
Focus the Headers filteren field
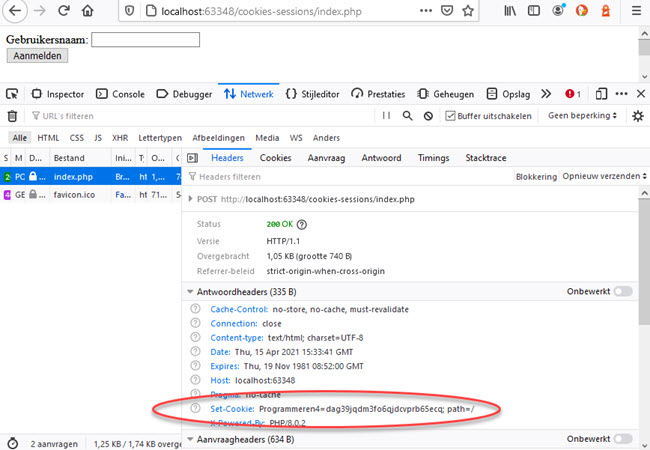pyautogui.click(x=348, y=177)
